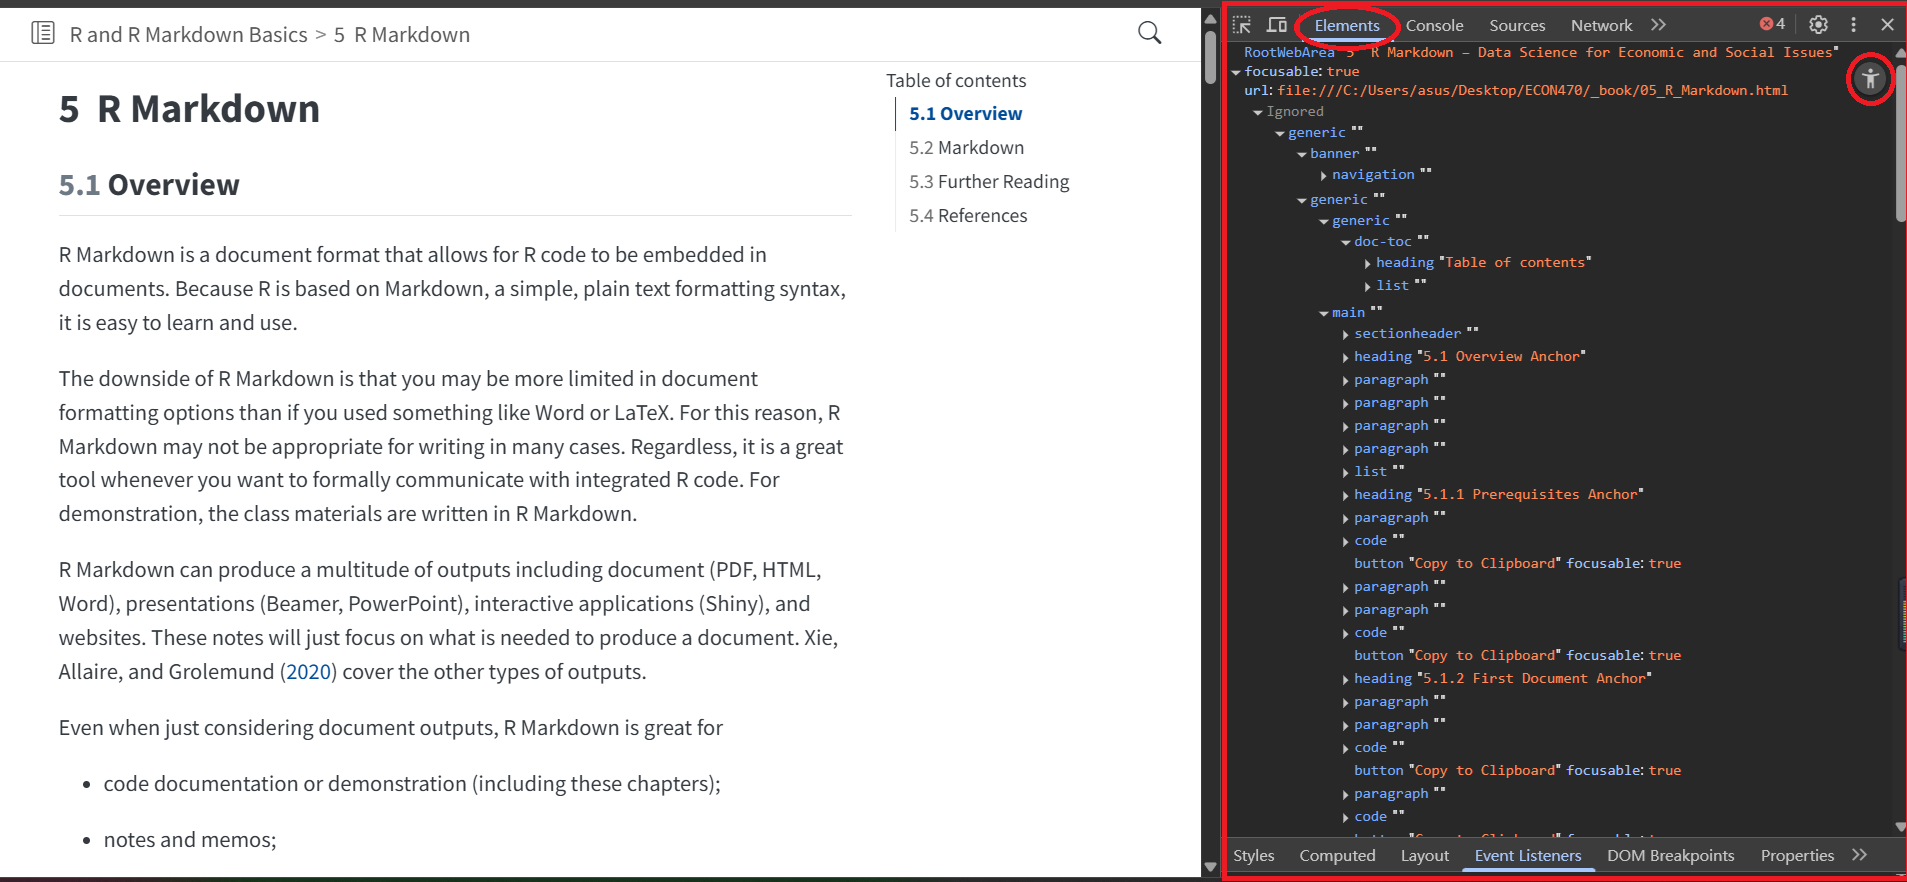Expand the navigation node in the tree
This screenshot has width=1907, height=882.
point(1324,176)
